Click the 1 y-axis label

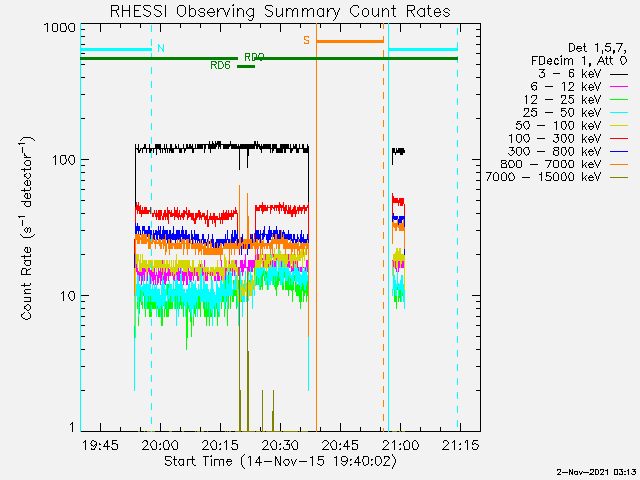click(72, 427)
